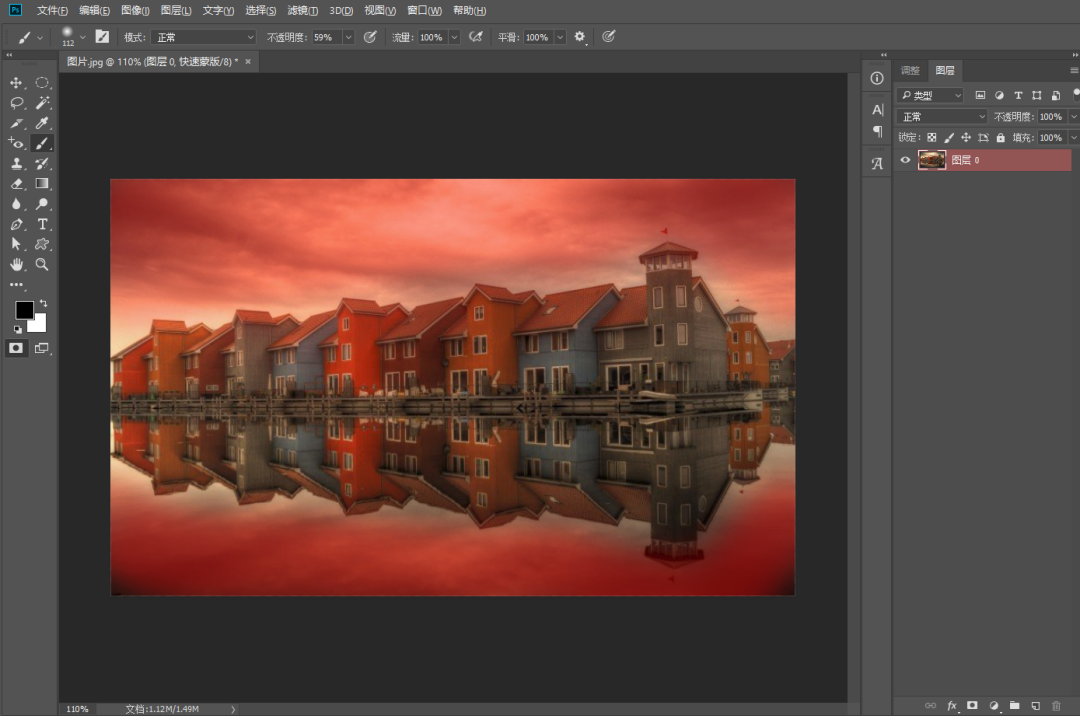The width and height of the screenshot is (1080, 716).
Task: Toggle pressure for size
Action: coord(608,37)
